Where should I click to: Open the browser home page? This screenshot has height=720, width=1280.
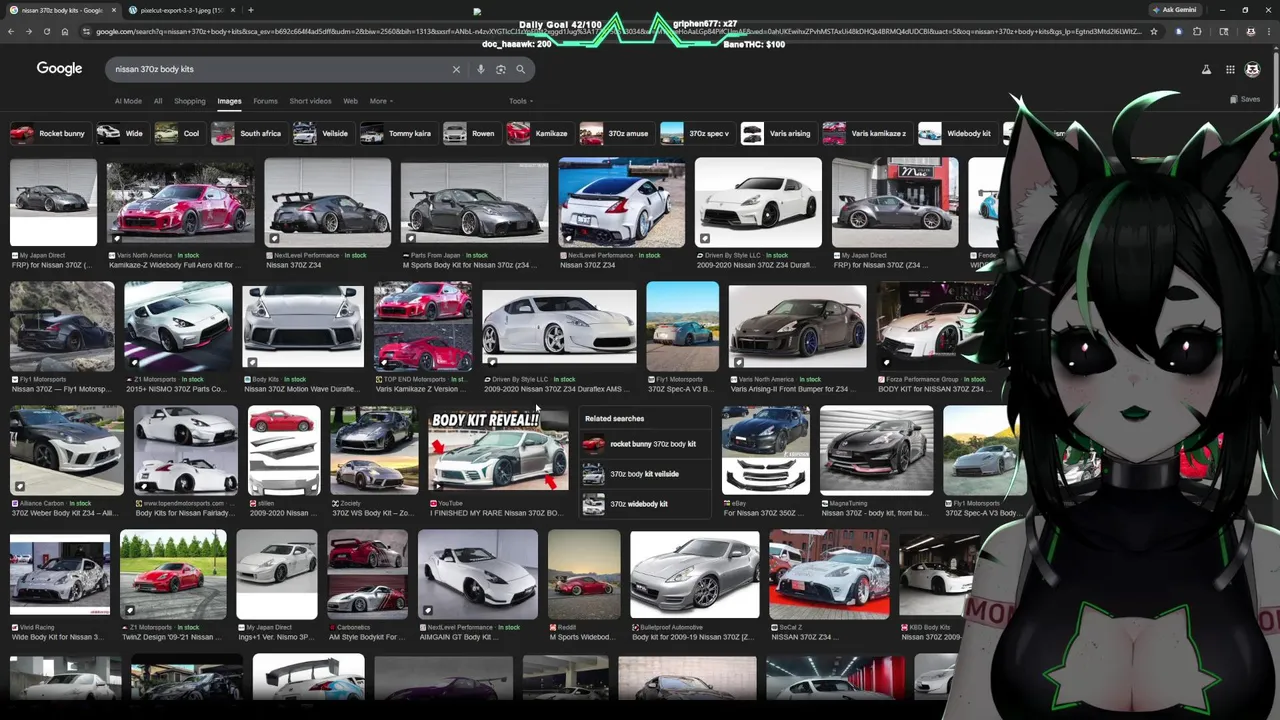(x=65, y=31)
